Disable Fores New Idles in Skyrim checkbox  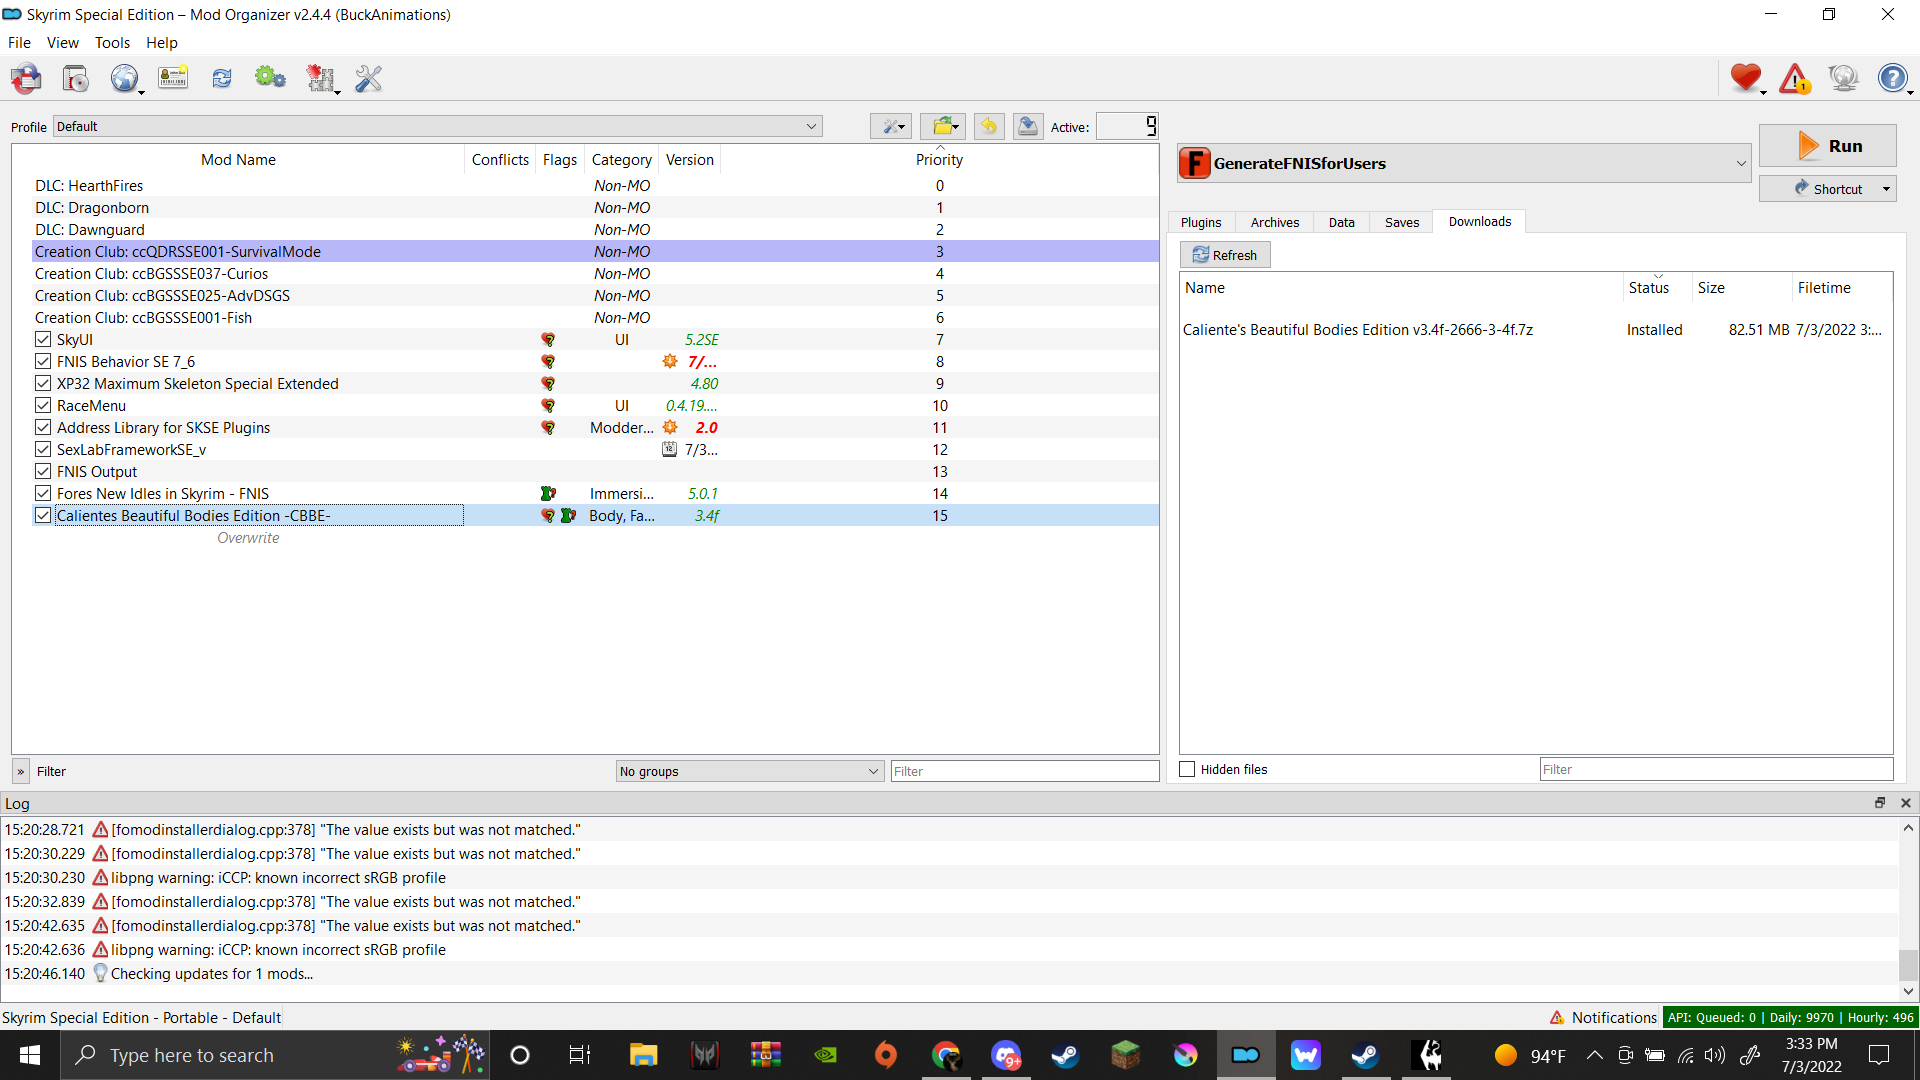click(x=43, y=494)
